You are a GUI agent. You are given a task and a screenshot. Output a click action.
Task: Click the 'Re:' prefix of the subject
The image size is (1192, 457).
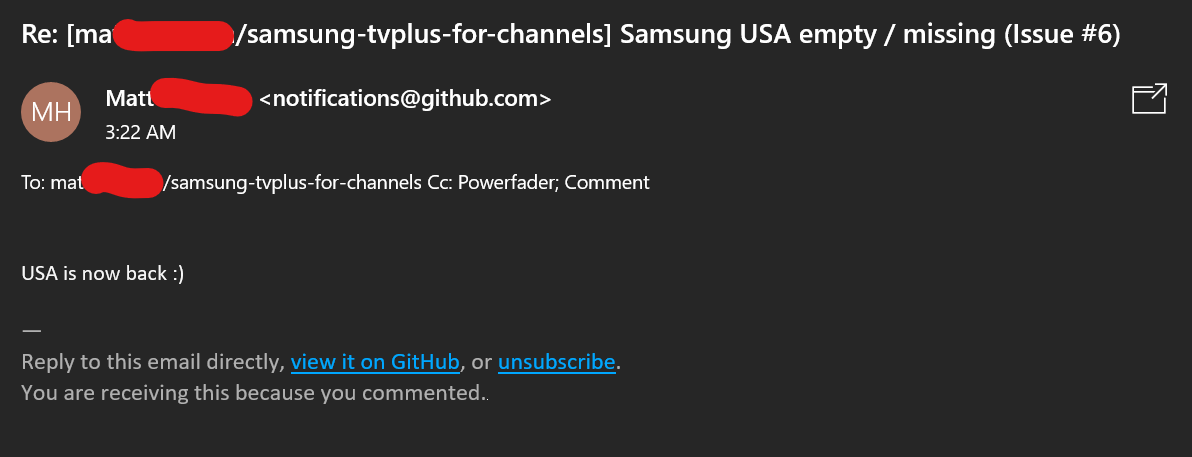pyautogui.click(x=40, y=34)
